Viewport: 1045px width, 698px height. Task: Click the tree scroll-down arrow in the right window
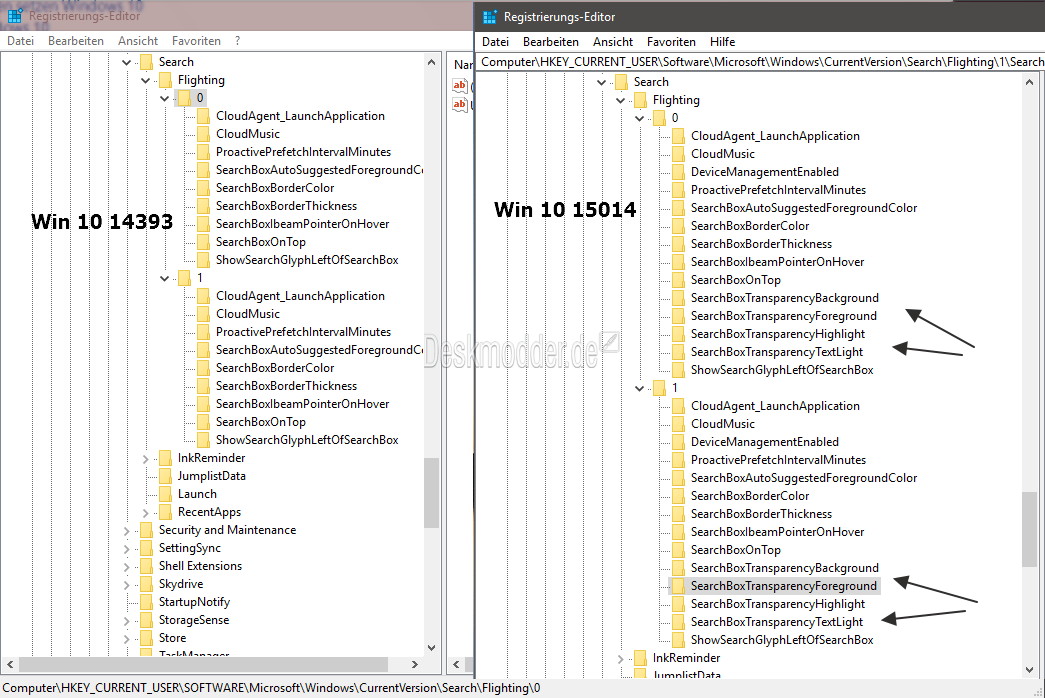click(x=1030, y=669)
